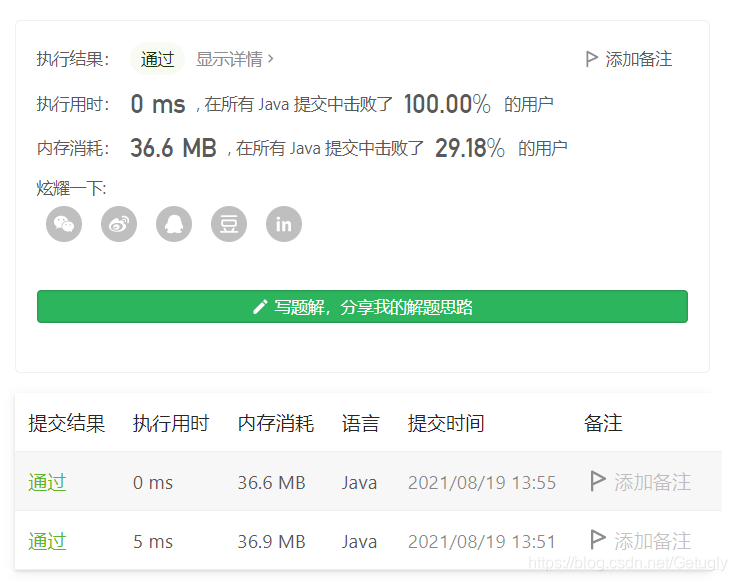
Task: Click the large 0 ms runtime value
Action: click(158, 104)
